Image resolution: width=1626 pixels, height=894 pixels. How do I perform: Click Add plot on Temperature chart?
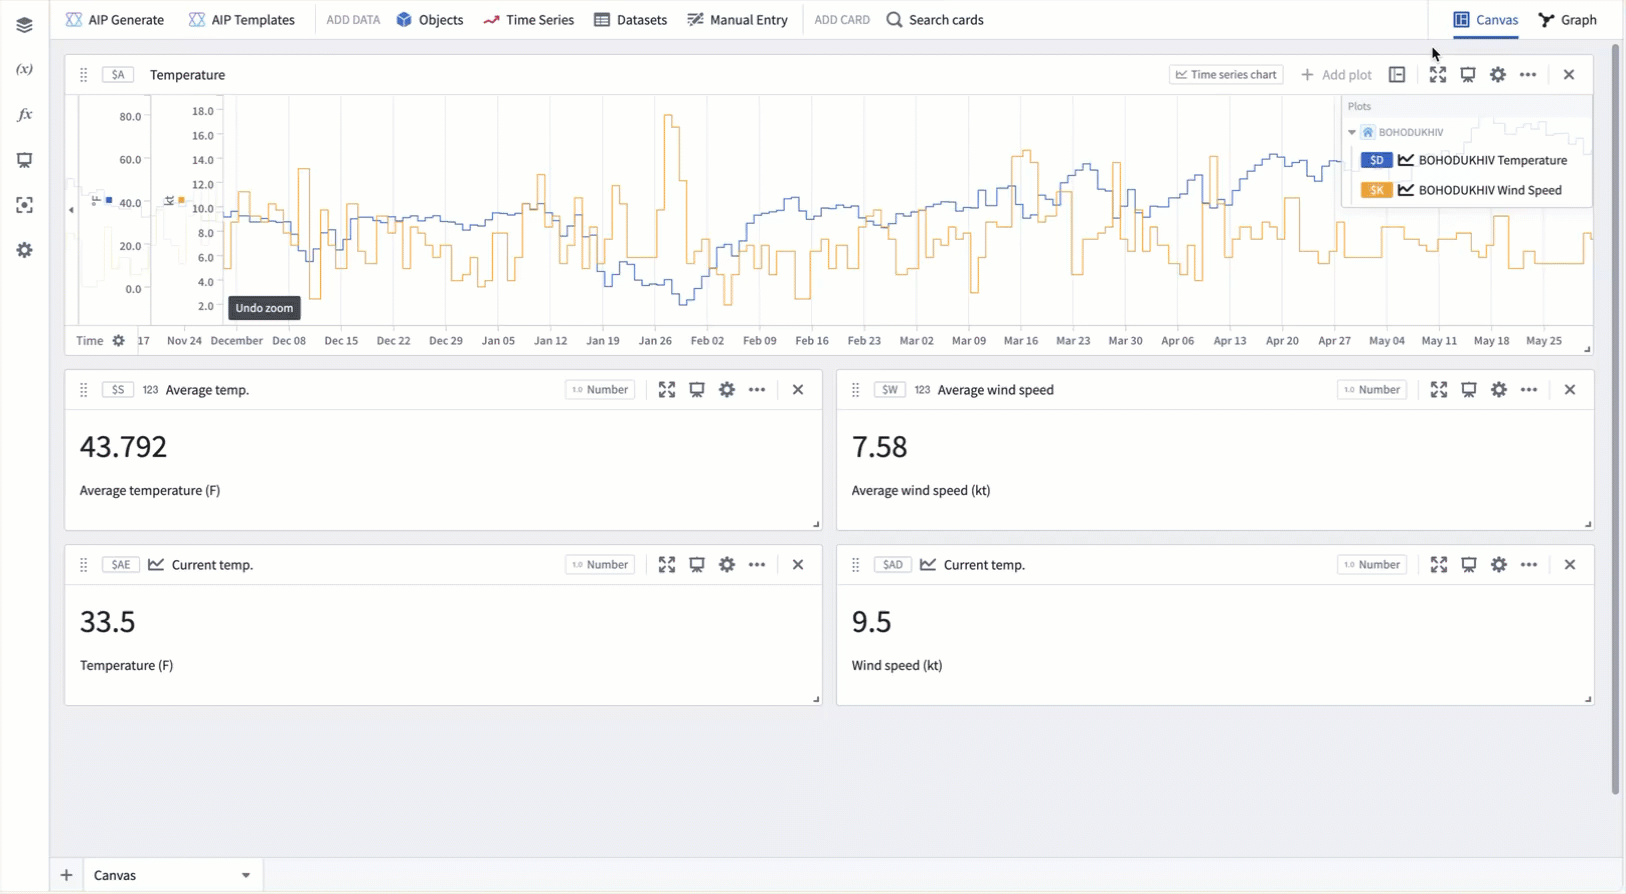[x=1336, y=75]
